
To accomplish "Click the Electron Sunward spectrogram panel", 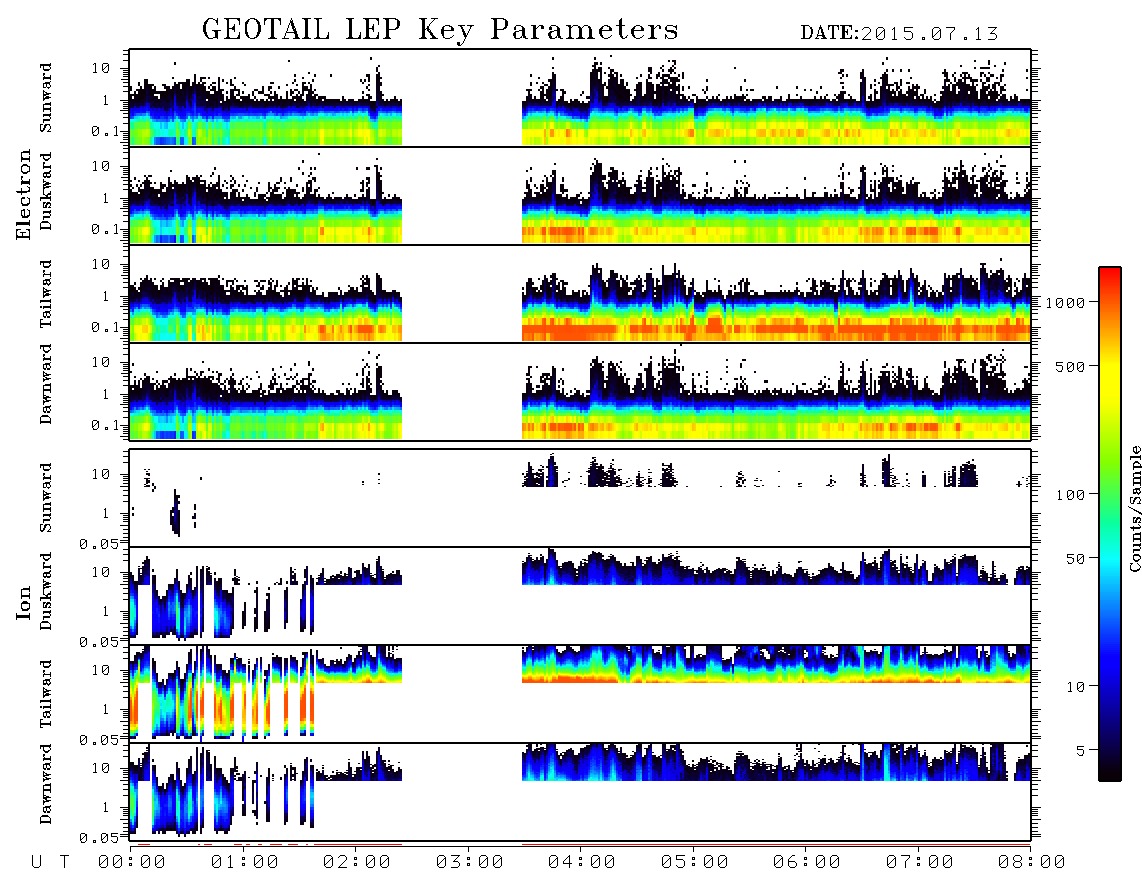I will click(580, 98).
